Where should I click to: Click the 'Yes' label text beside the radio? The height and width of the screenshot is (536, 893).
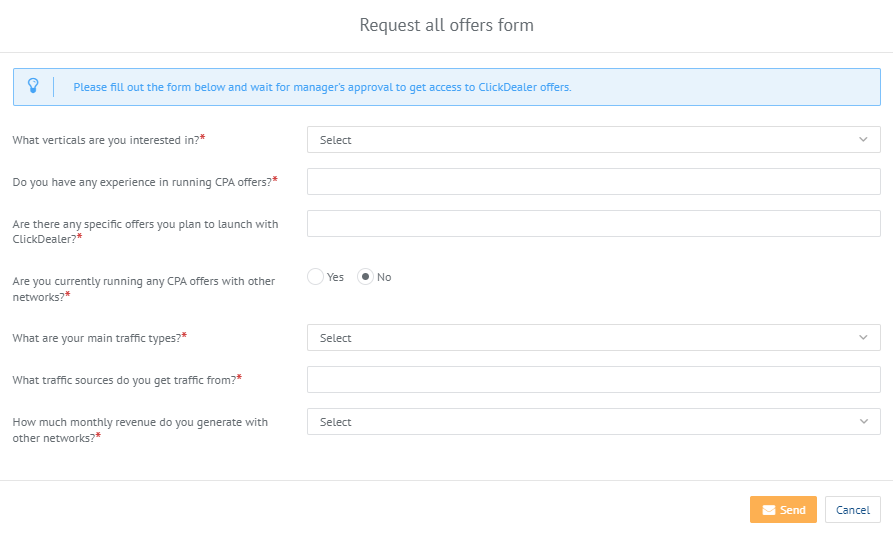pyautogui.click(x=335, y=277)
